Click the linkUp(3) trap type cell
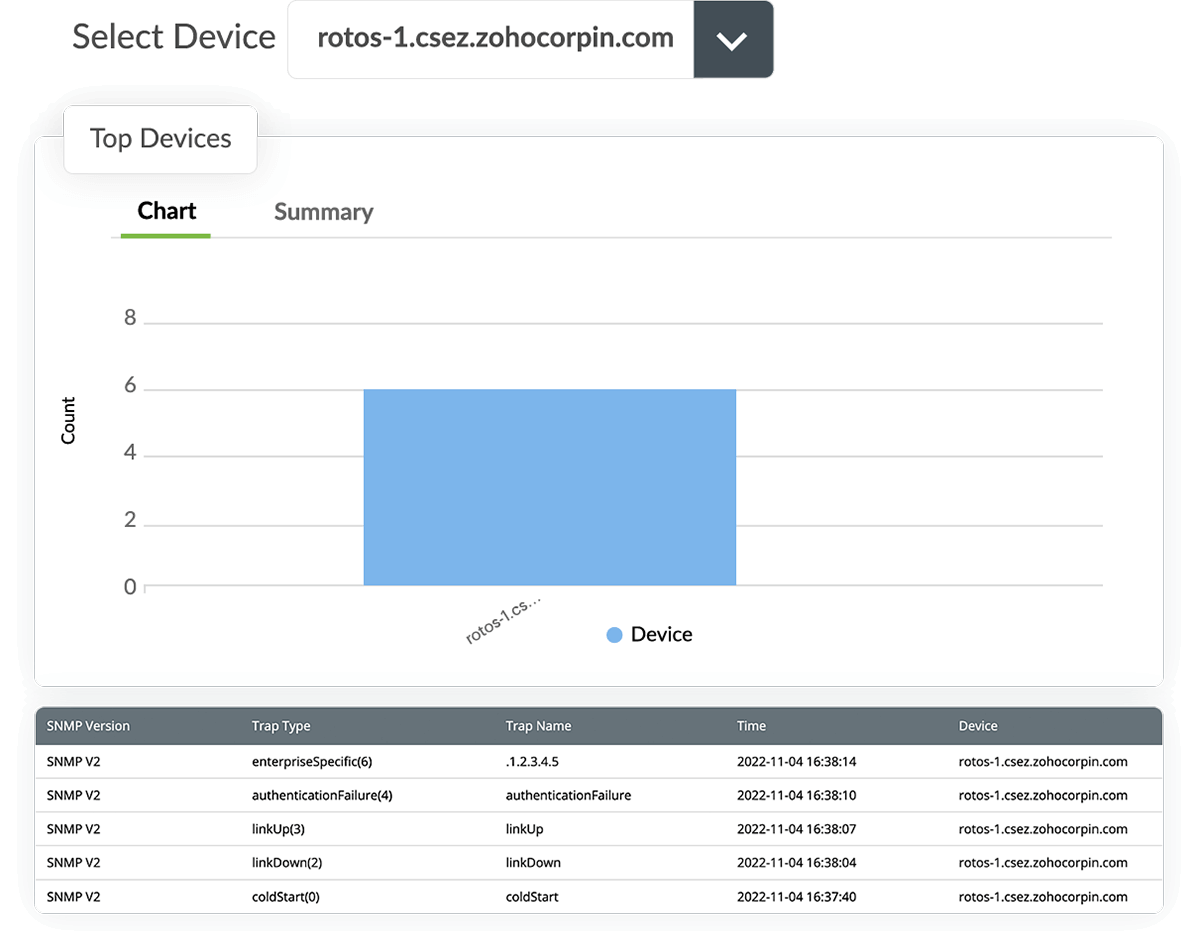The width and height of the screenshot is (1198, 948). tap(278, 829)
